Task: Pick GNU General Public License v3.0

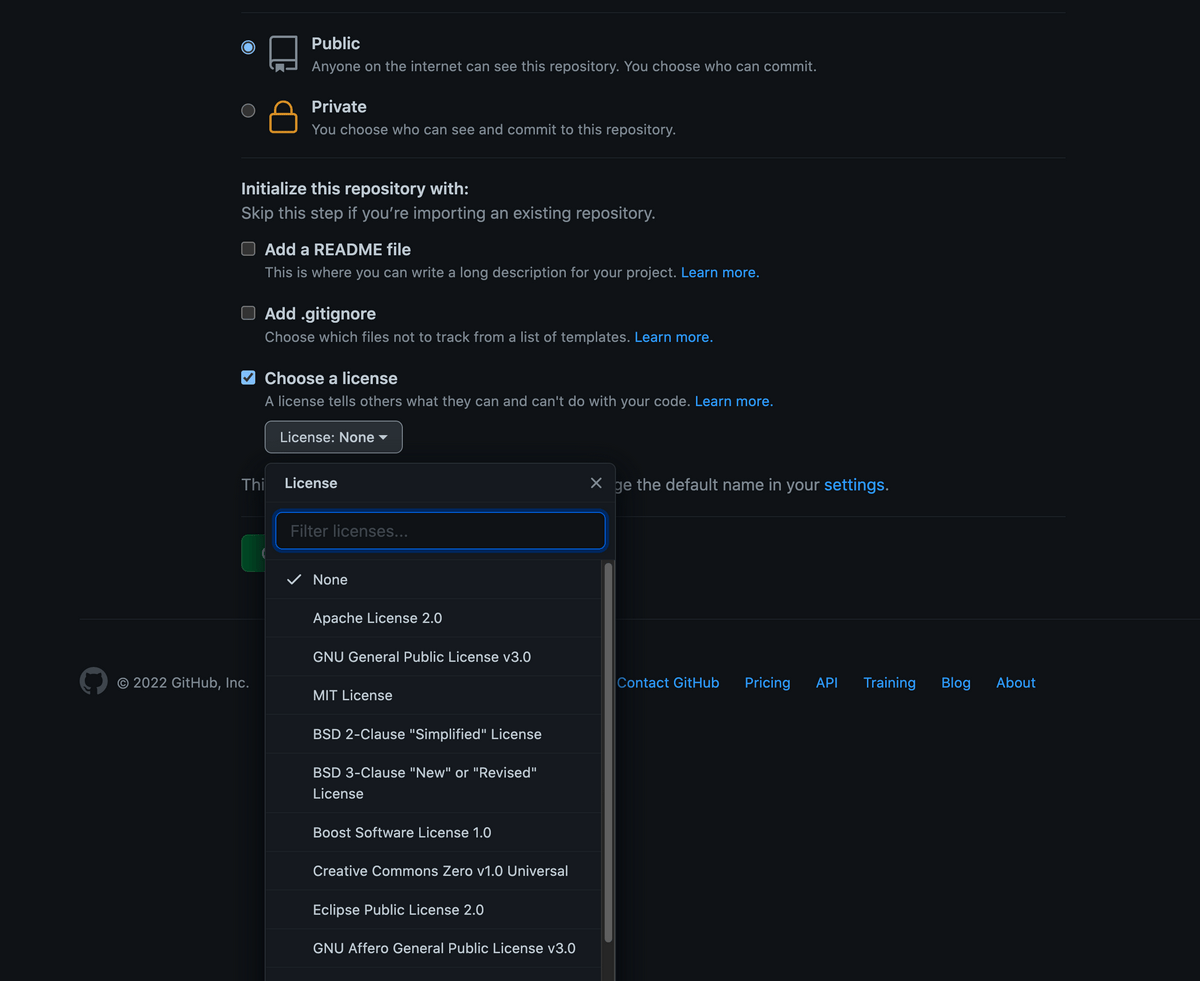Action: (x=421, y=657)
